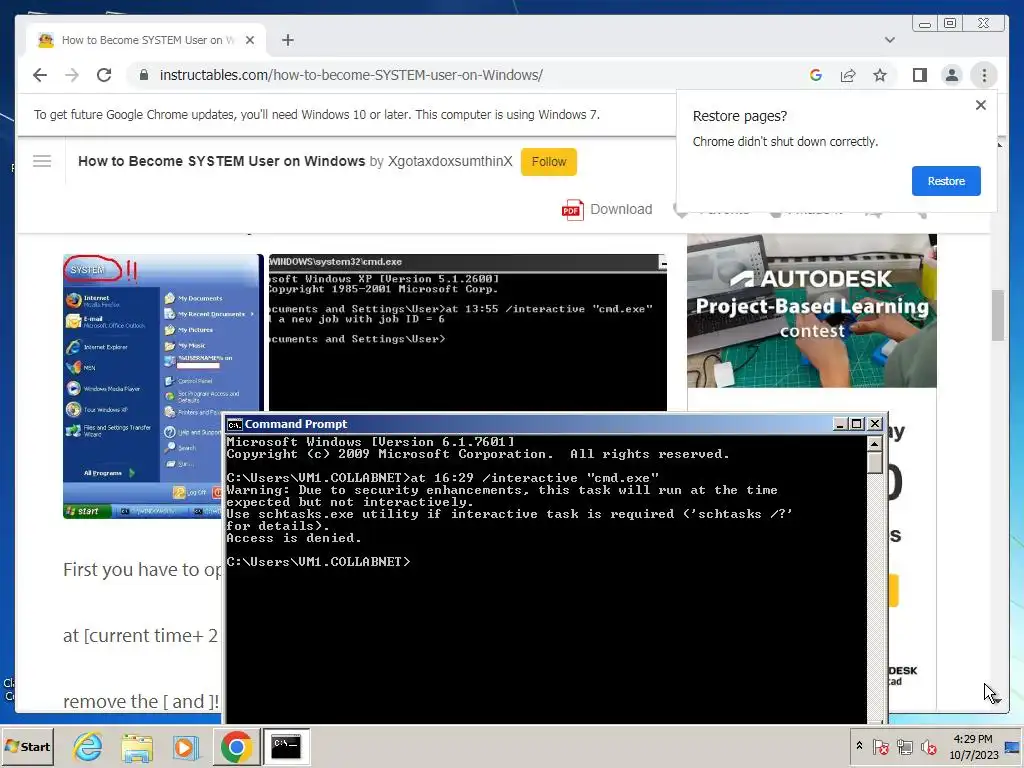Click the Autodesk Project-Based Learning contest ad

[x=812, y=311]
